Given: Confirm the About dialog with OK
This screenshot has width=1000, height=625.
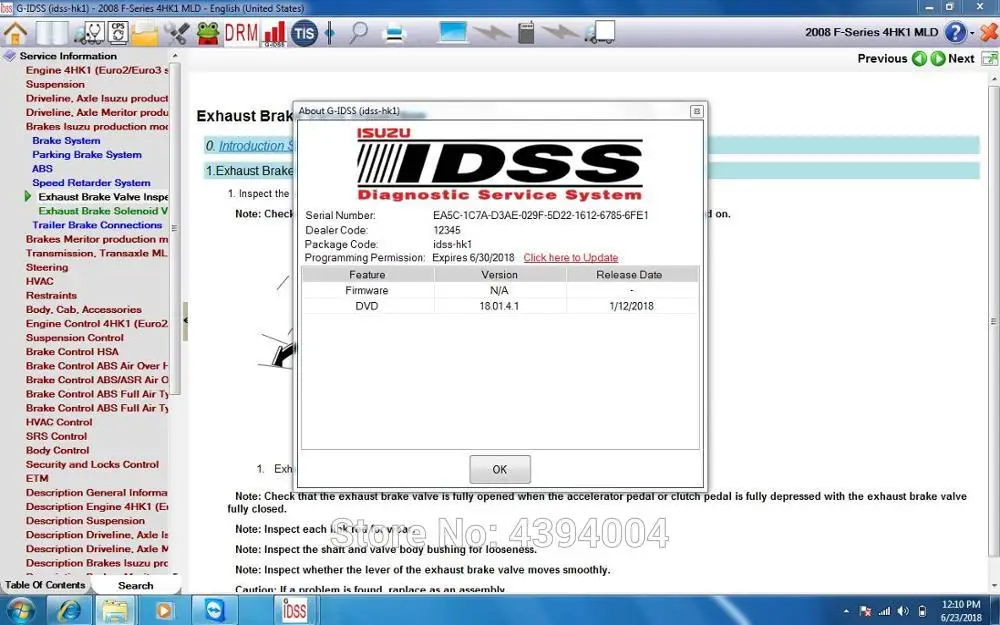Looking at the screenshot, I should (499, 469).
